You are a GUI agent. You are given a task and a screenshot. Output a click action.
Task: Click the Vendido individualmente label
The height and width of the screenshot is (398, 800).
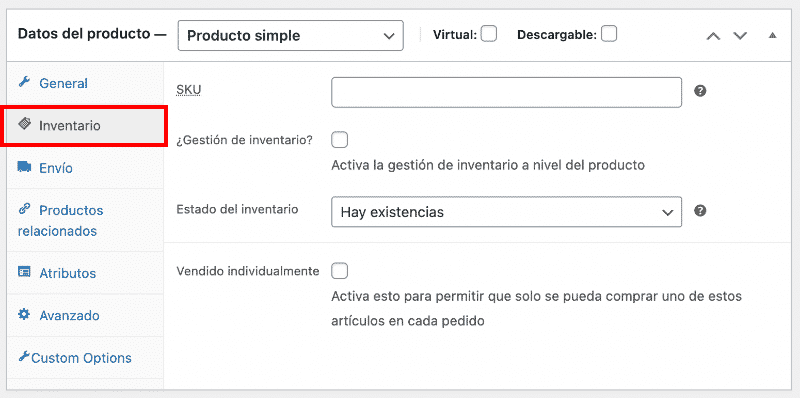[x=248, y=271]
